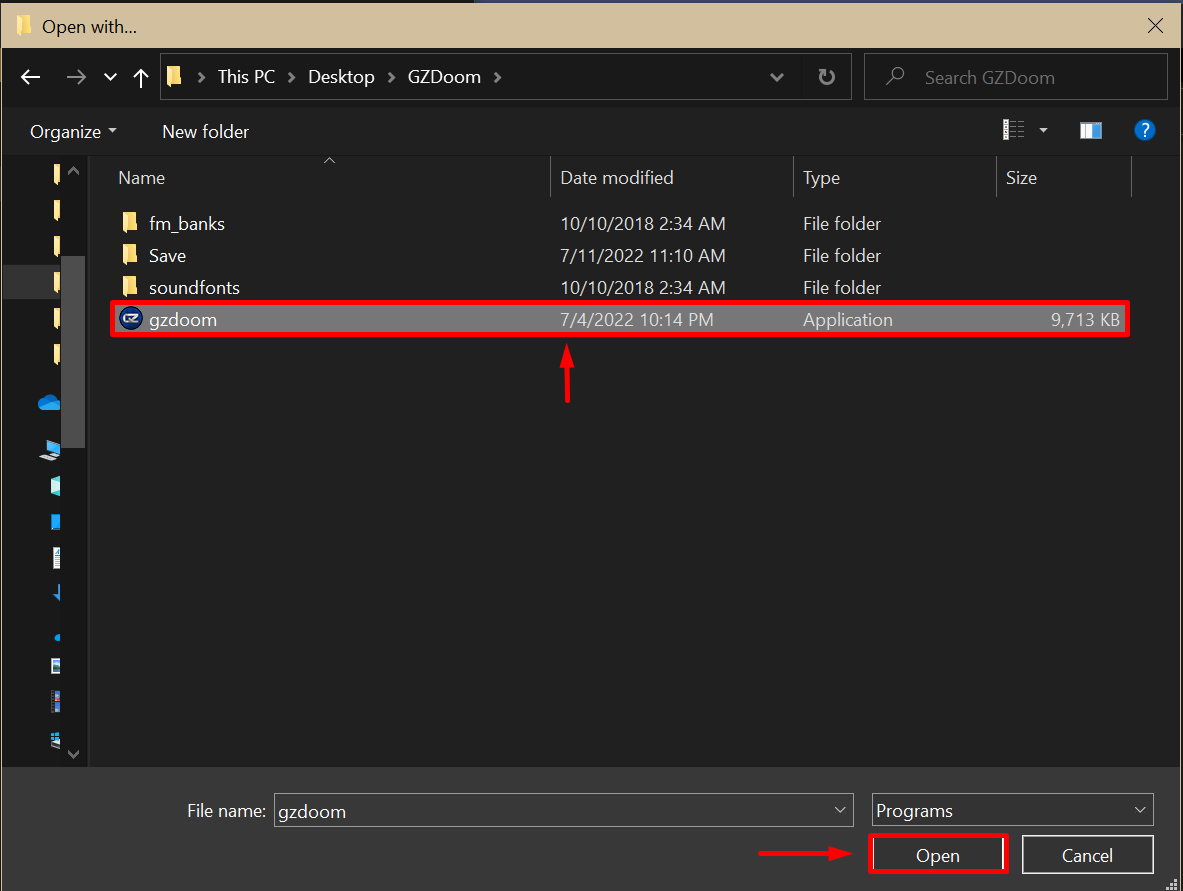The image size is (1183, 891).
Task: Click the Application type cell
Action: click(x=847, y=320)
